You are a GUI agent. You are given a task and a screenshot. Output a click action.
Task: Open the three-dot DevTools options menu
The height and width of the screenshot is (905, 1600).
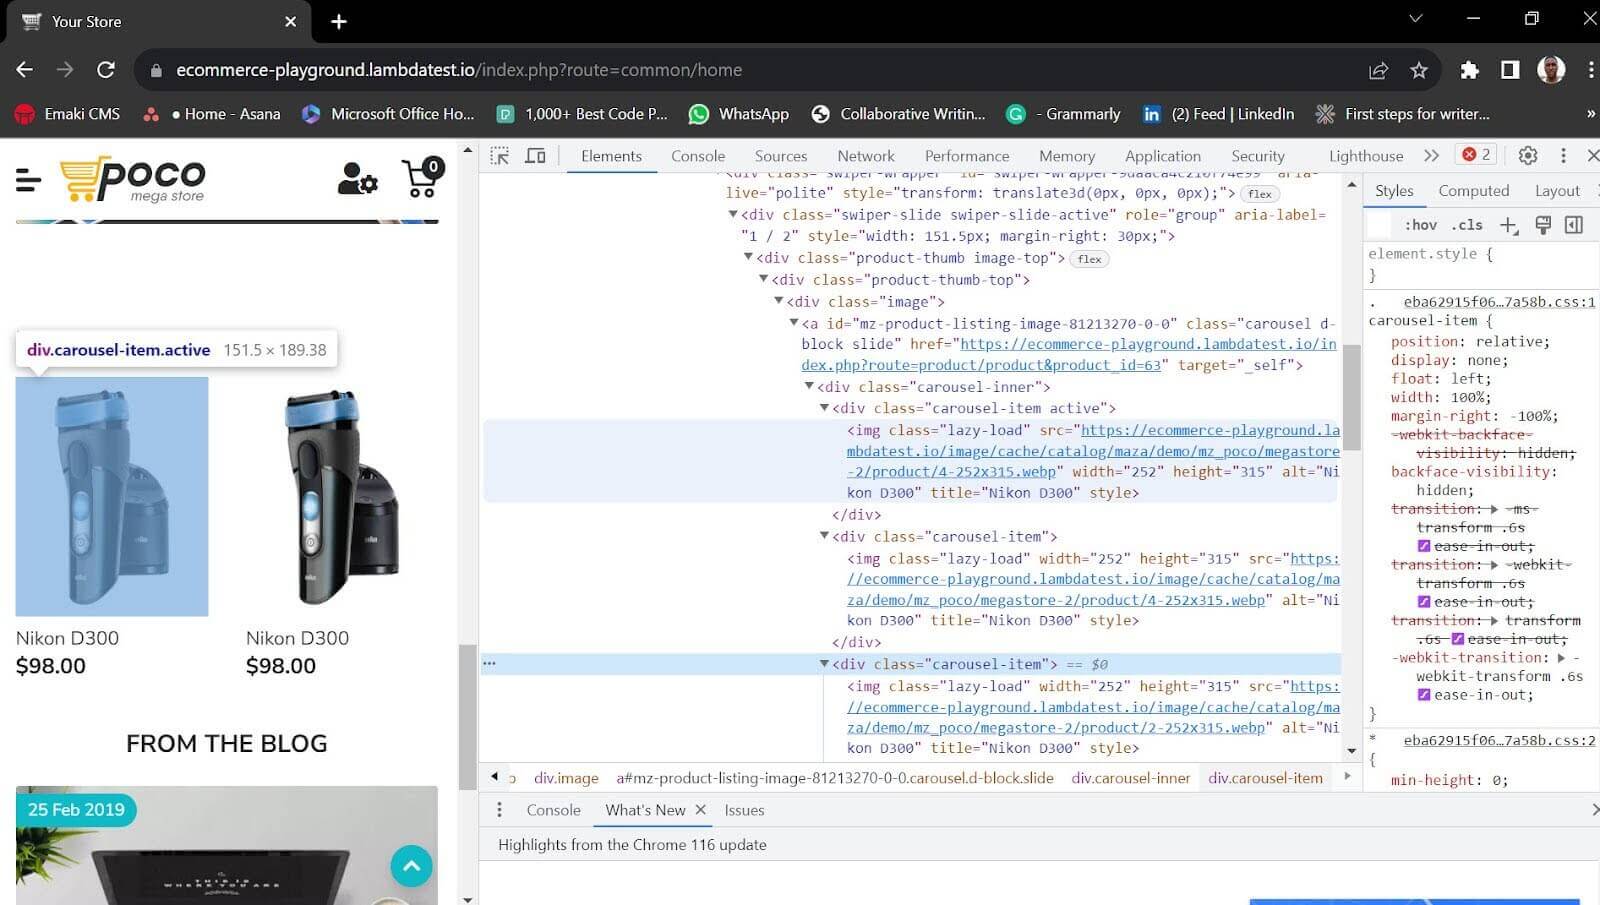tap(1565, 155)
